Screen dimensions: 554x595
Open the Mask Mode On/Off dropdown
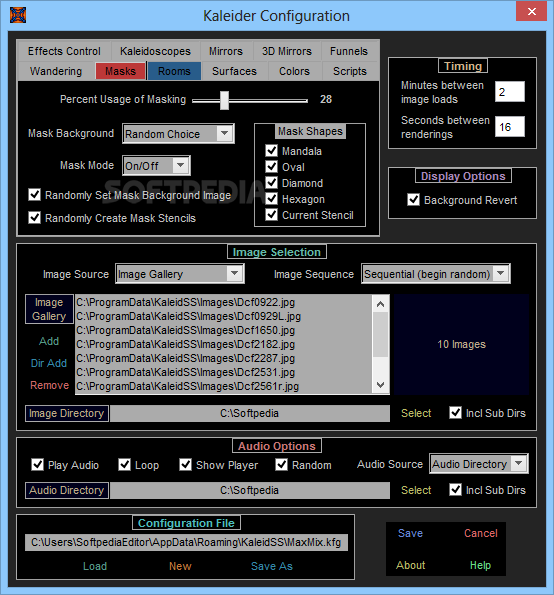tap(181, 165)
